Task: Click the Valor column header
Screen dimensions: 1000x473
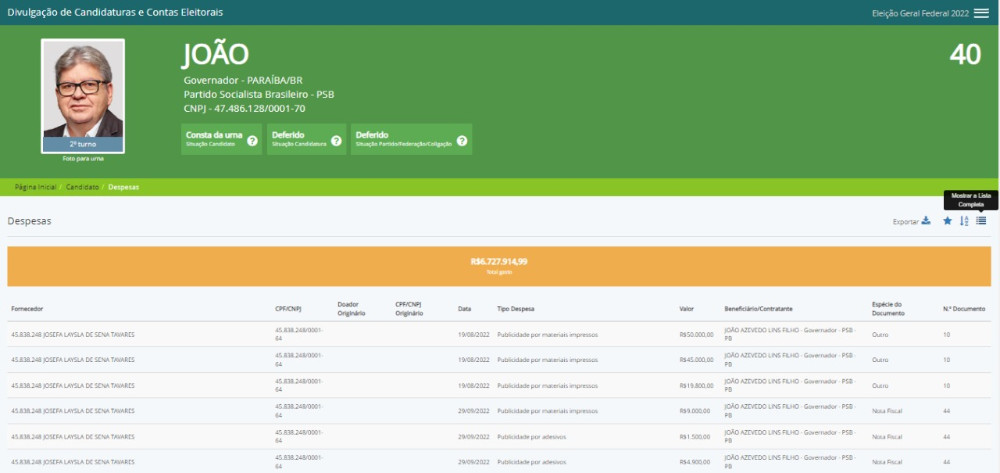Action: (686, 308)
